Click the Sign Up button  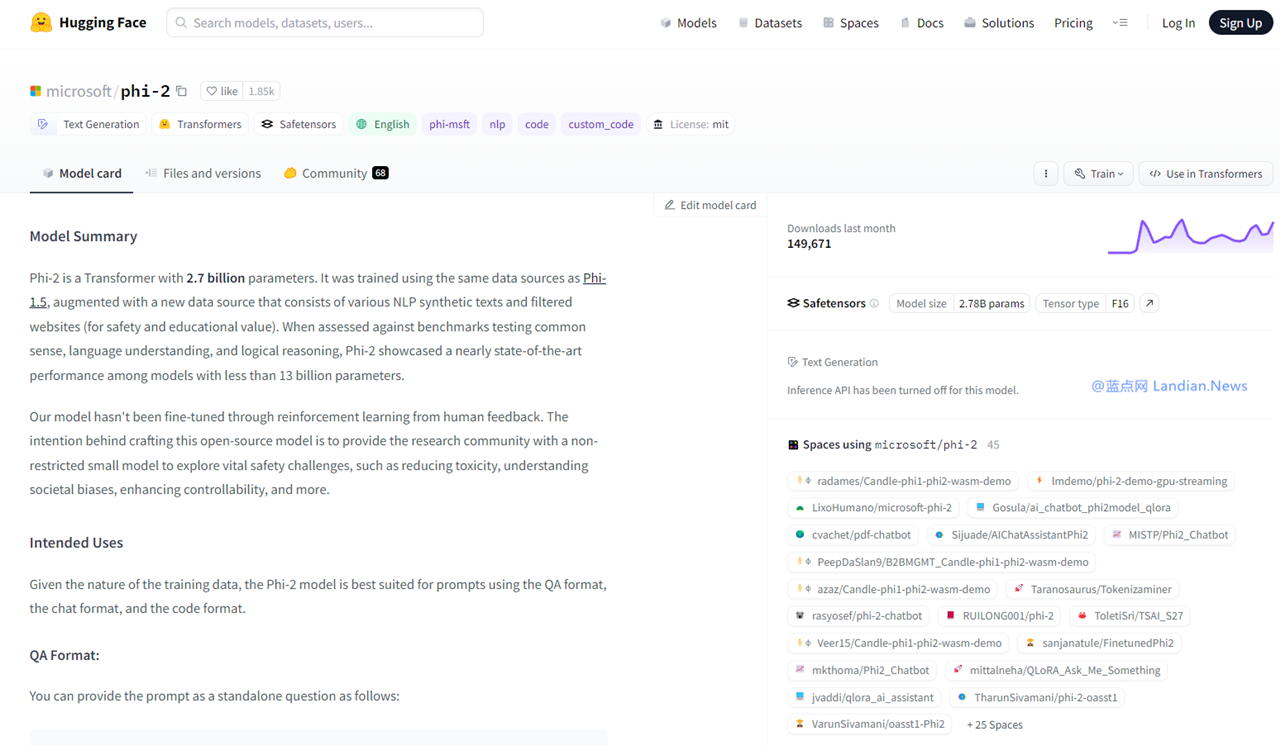(1240, 22)
